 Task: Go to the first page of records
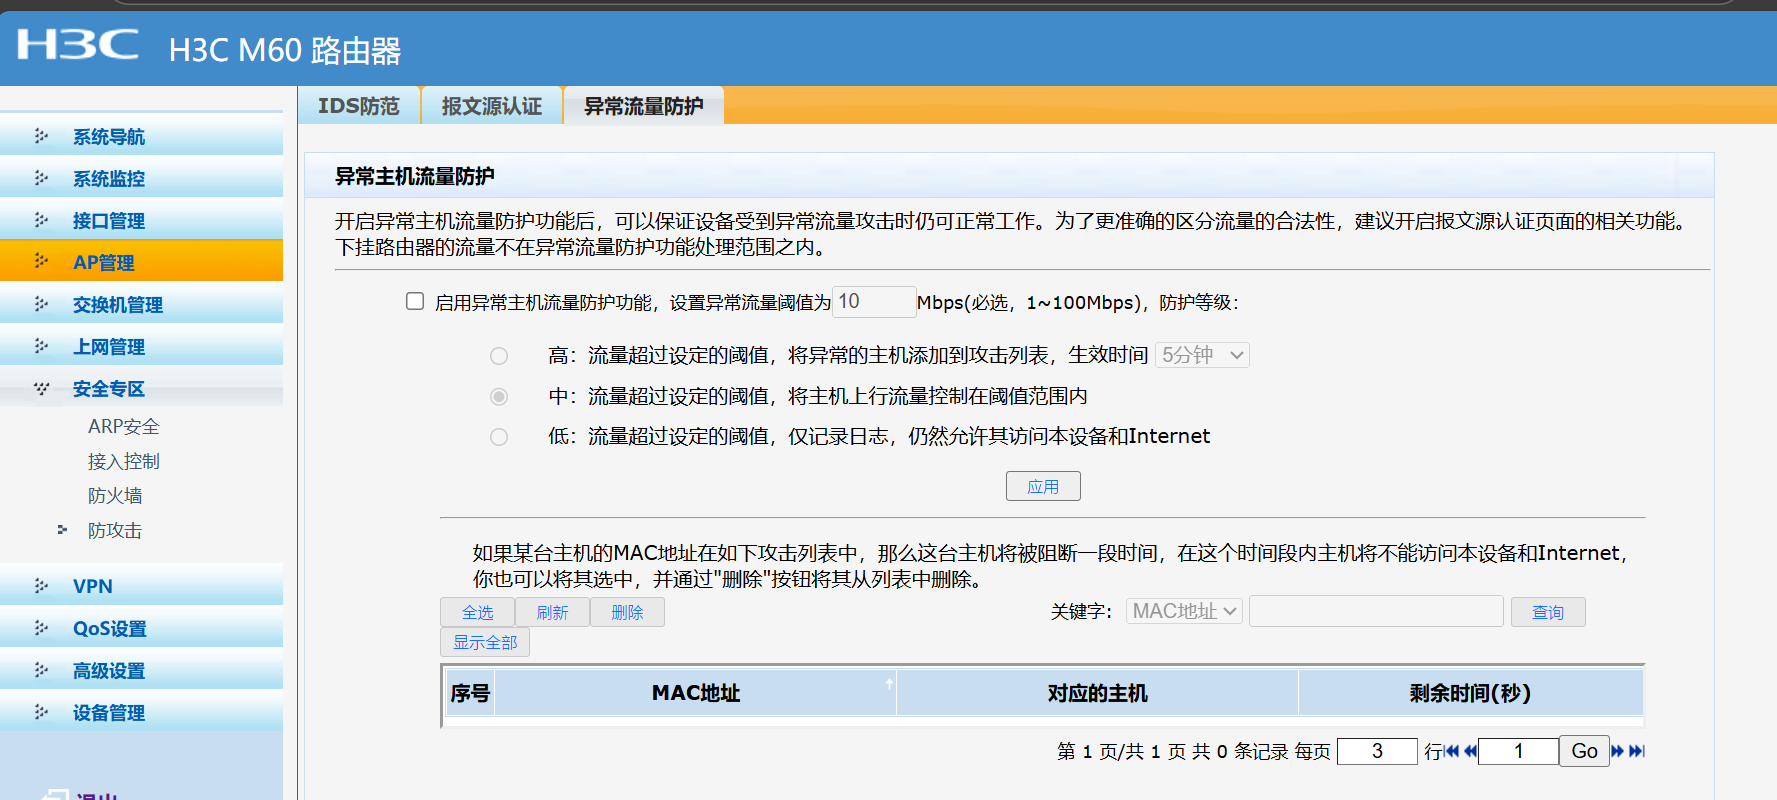[1451, 751]
